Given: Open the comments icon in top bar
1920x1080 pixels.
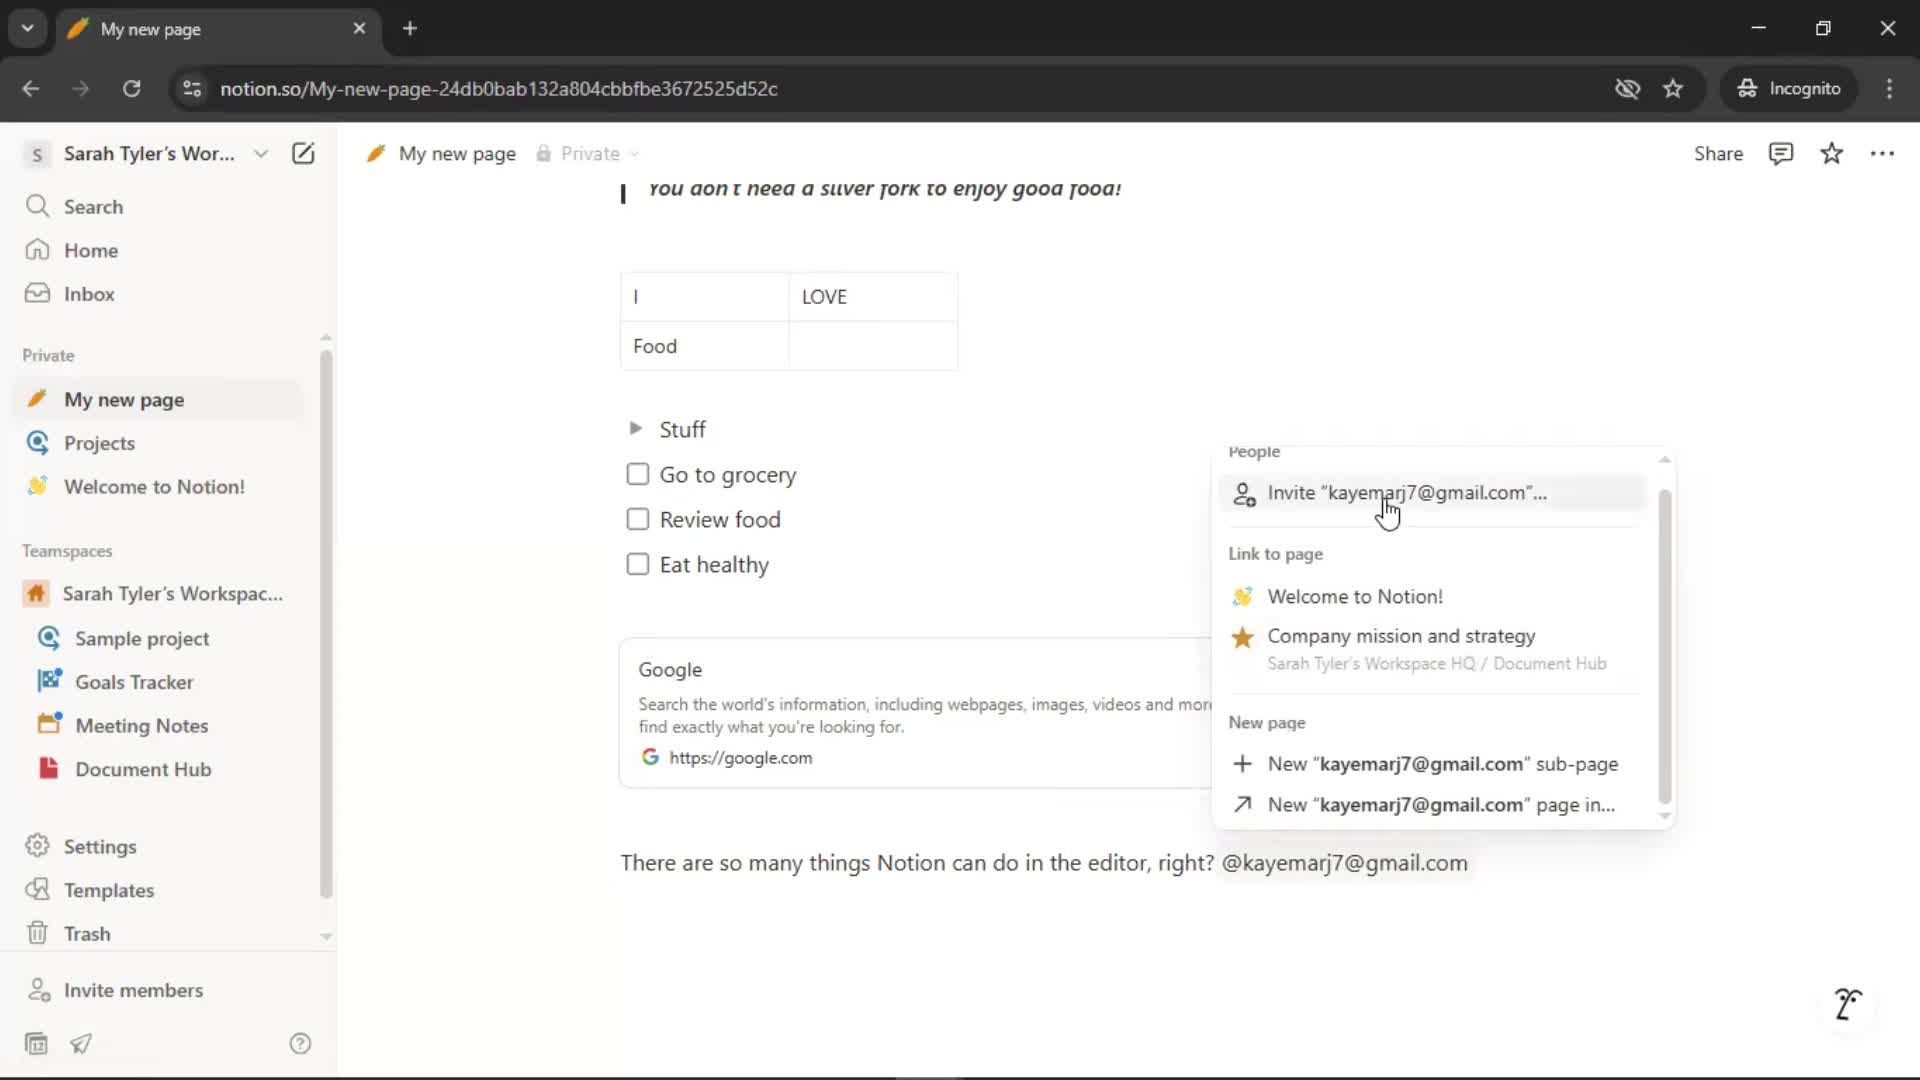Looking at the screenshot, I should pyautogui.click(x=1781, y=153).
